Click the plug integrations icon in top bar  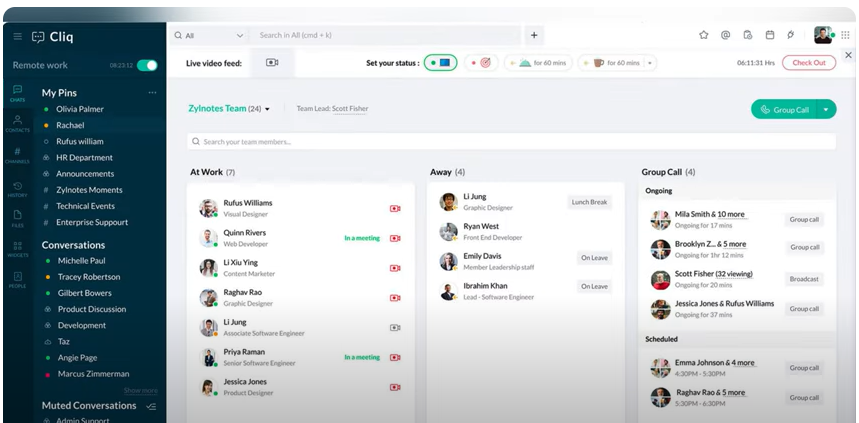[791, 35]
